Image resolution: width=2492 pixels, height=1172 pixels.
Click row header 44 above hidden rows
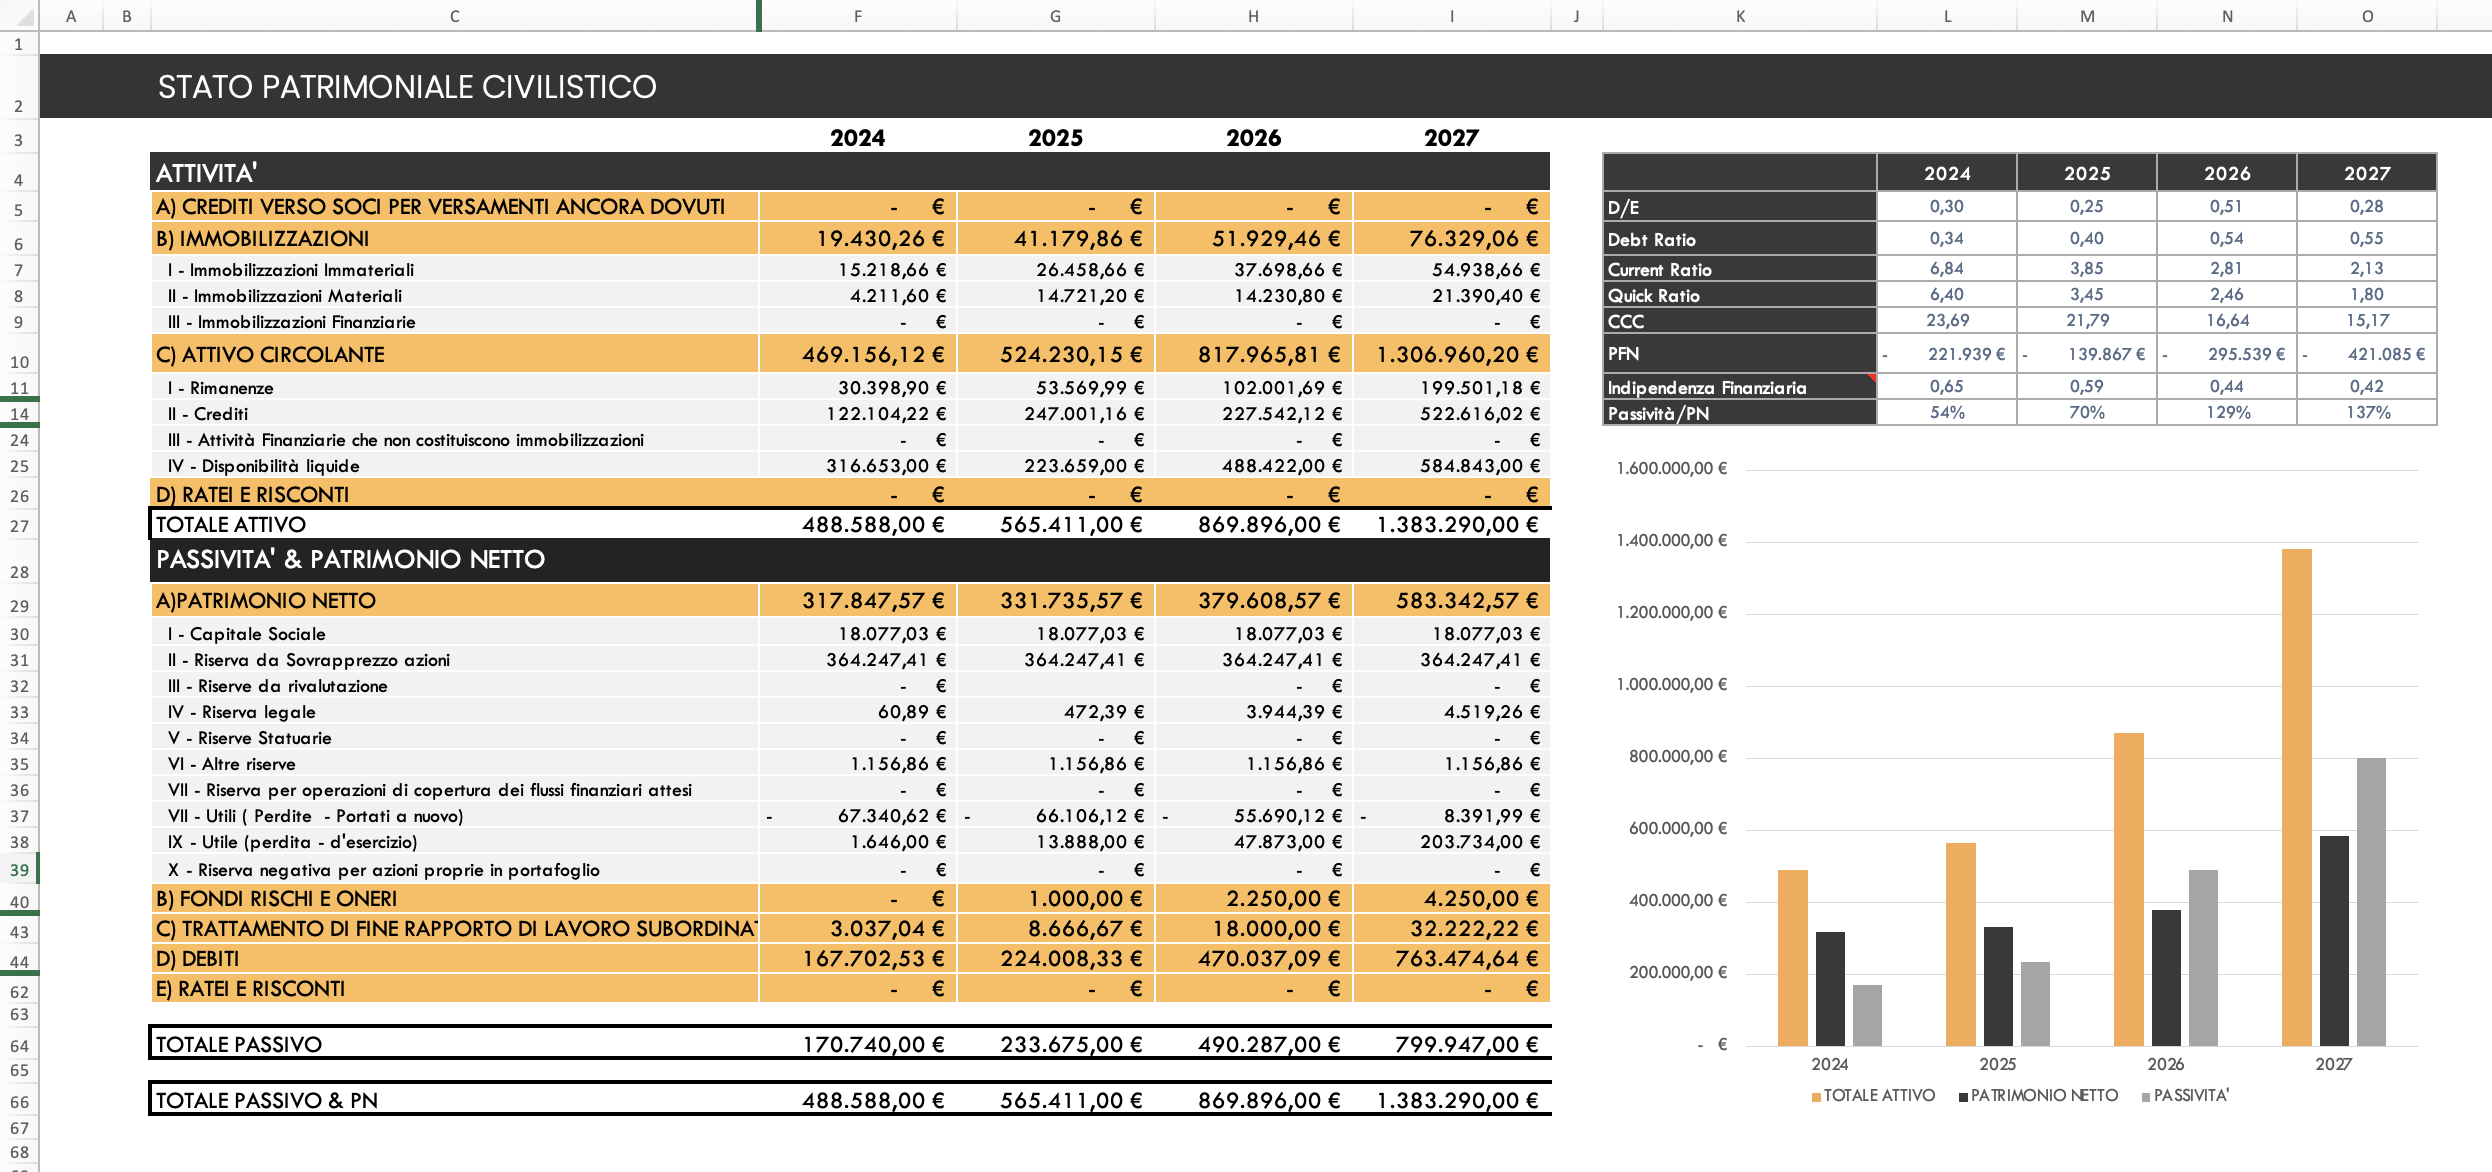point(19,962)
